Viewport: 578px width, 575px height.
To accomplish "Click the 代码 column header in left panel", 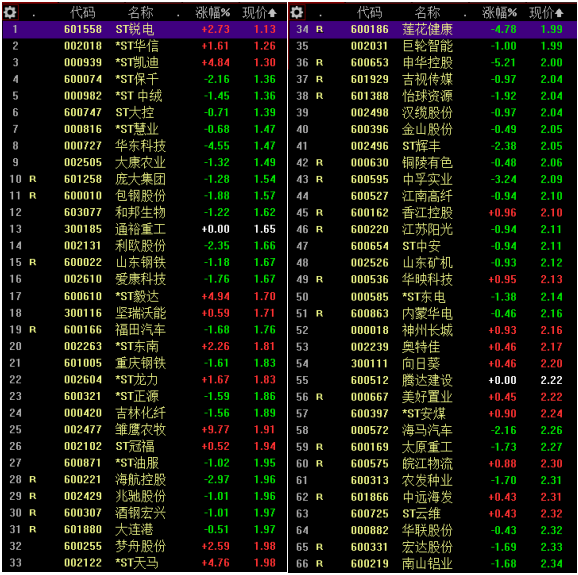I will pyautogui.click(x=83, y=13).
